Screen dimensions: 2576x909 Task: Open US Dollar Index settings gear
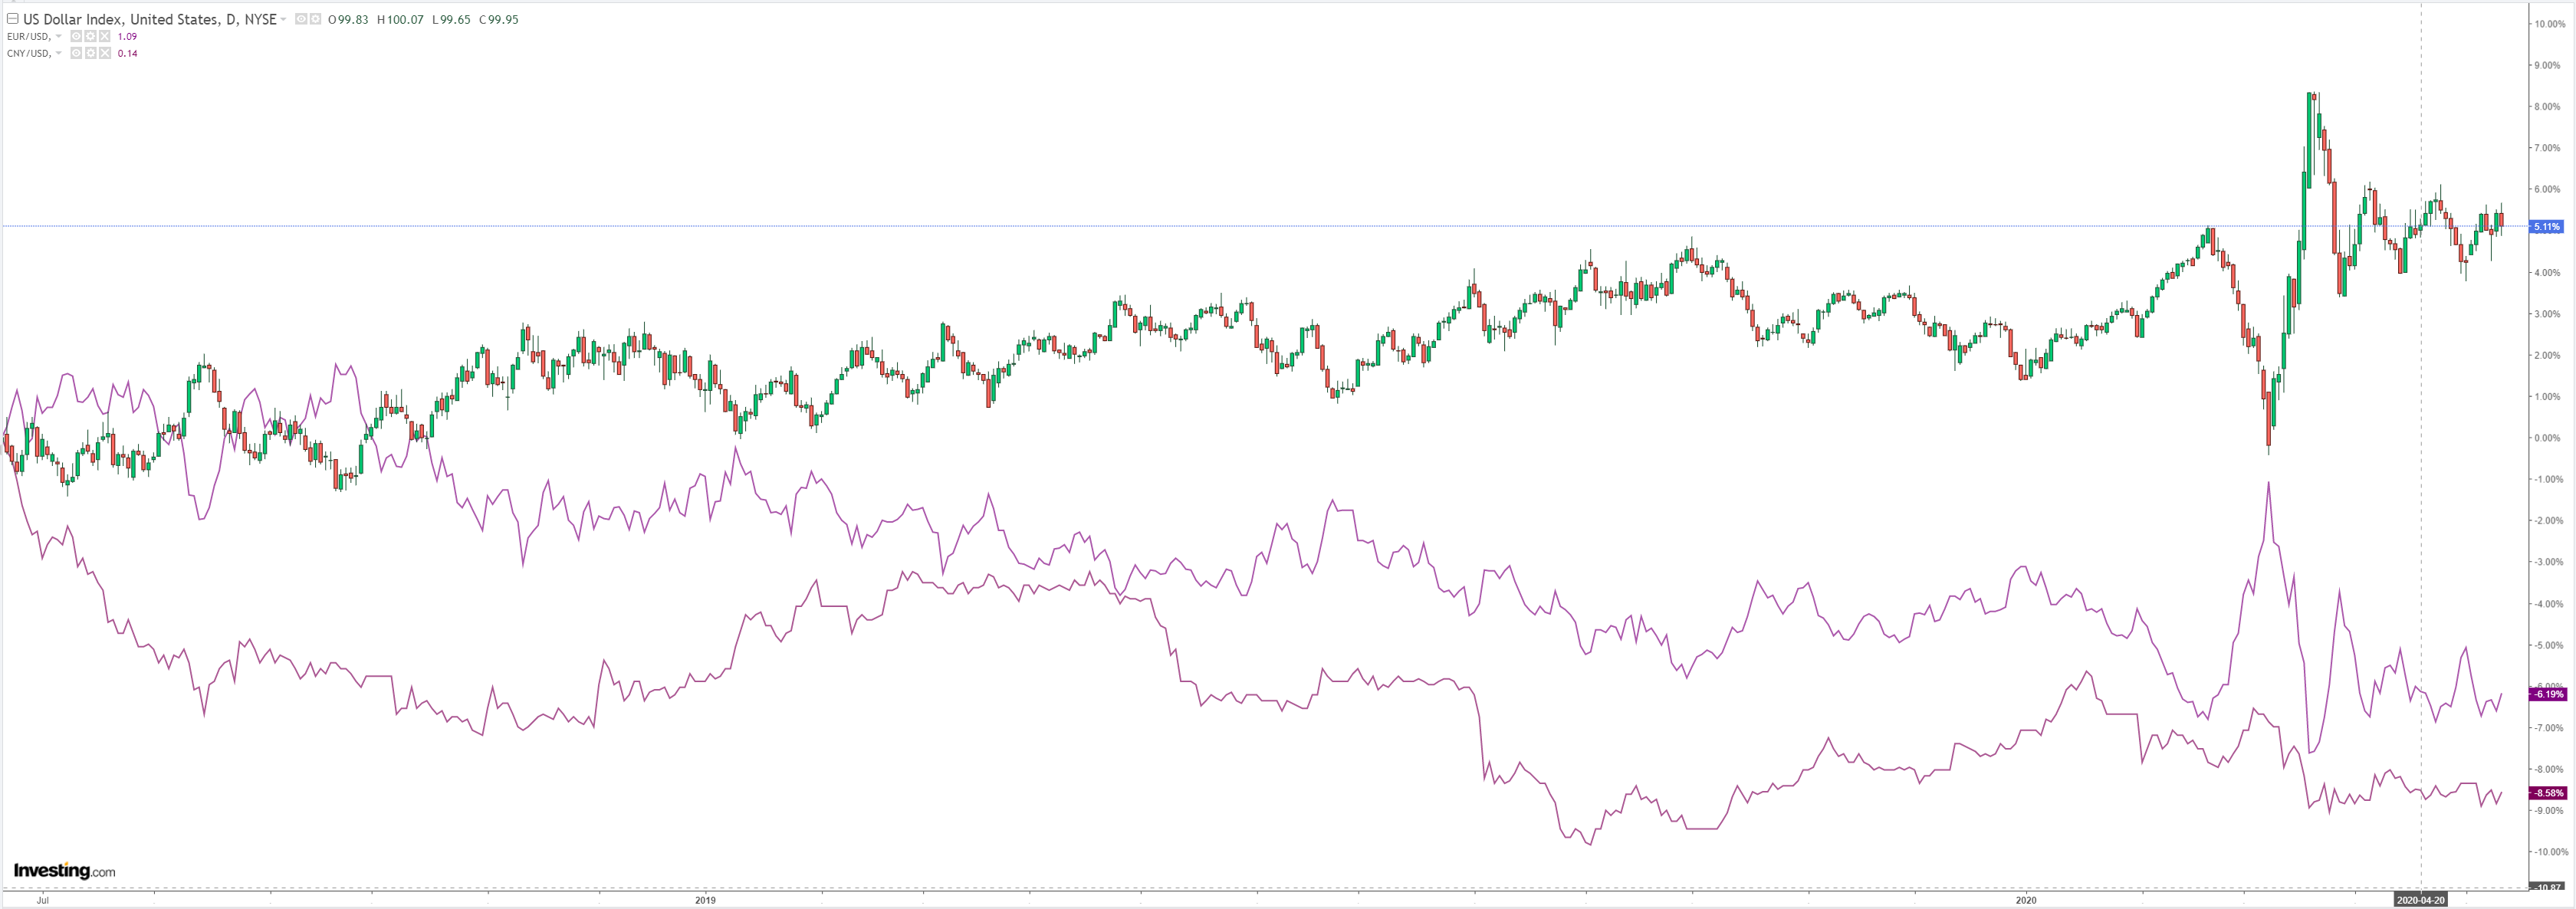315,19
